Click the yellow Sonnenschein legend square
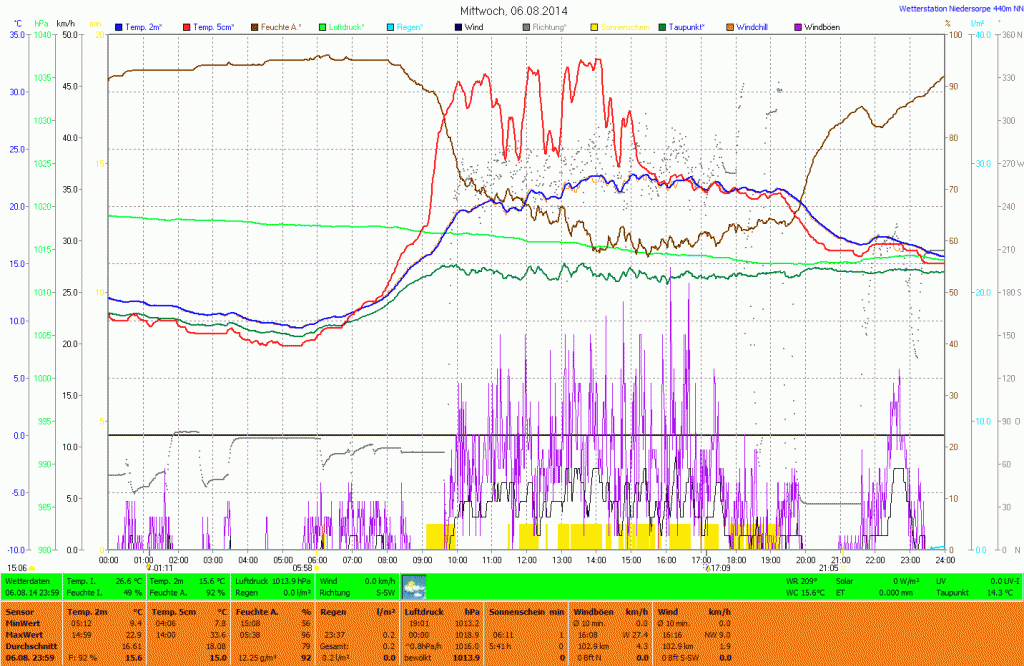The width and height of the screenshot is (1024, 666). pos(595,26)
